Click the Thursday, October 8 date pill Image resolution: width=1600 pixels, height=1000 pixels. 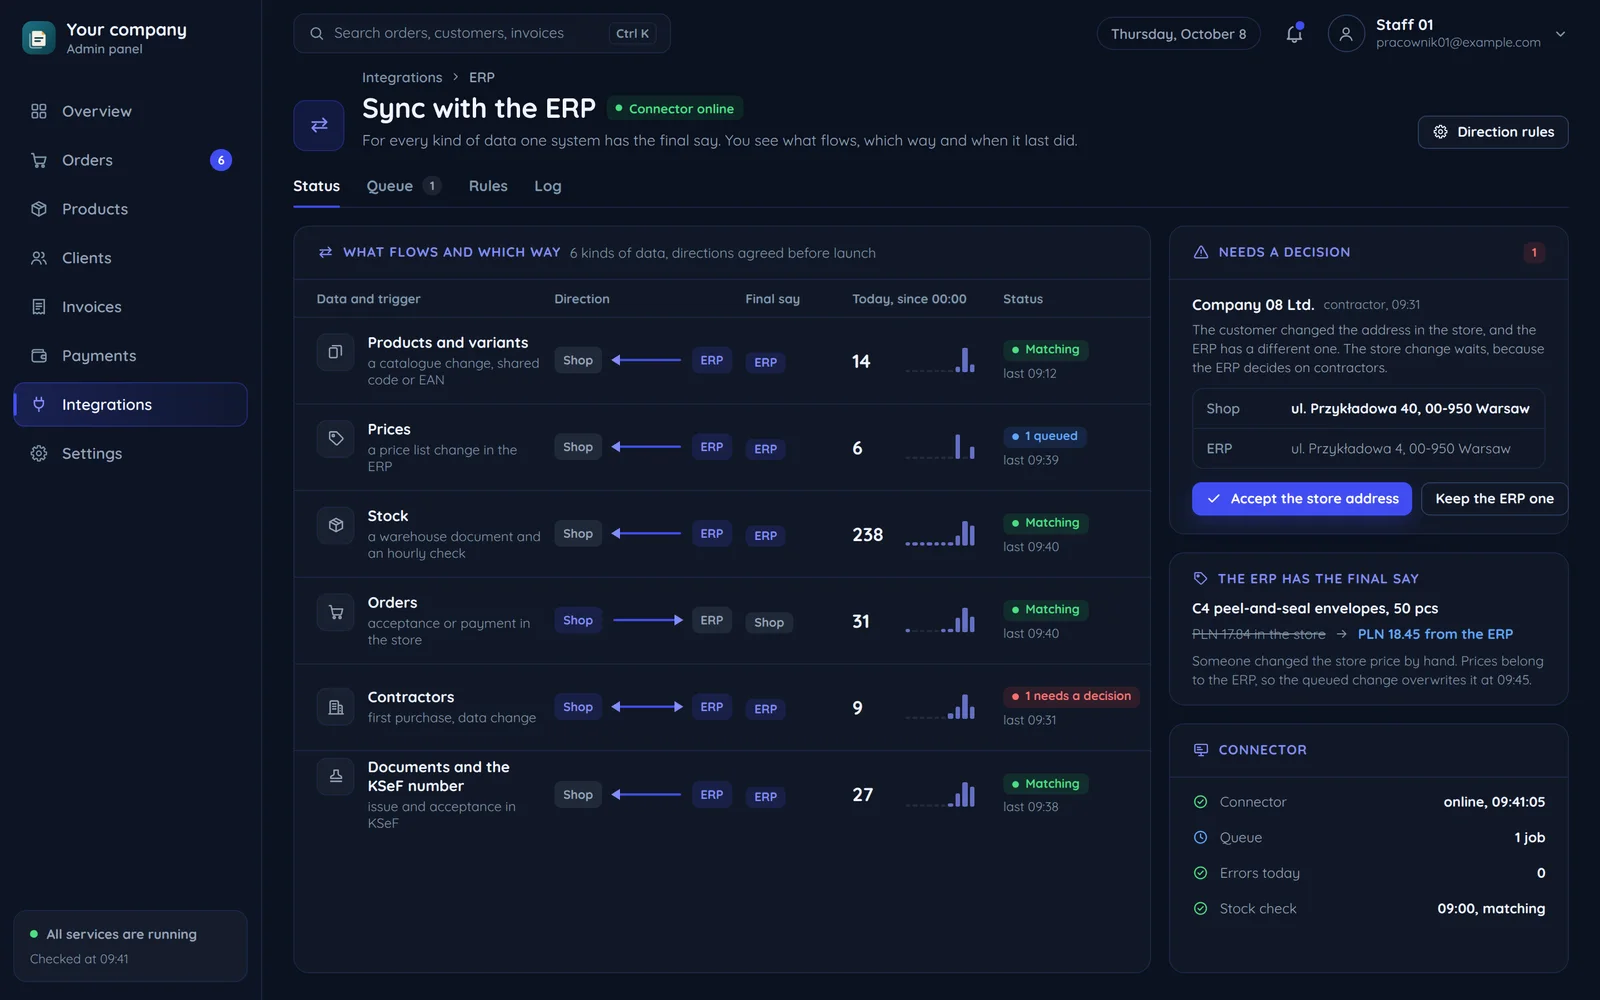1178,34
